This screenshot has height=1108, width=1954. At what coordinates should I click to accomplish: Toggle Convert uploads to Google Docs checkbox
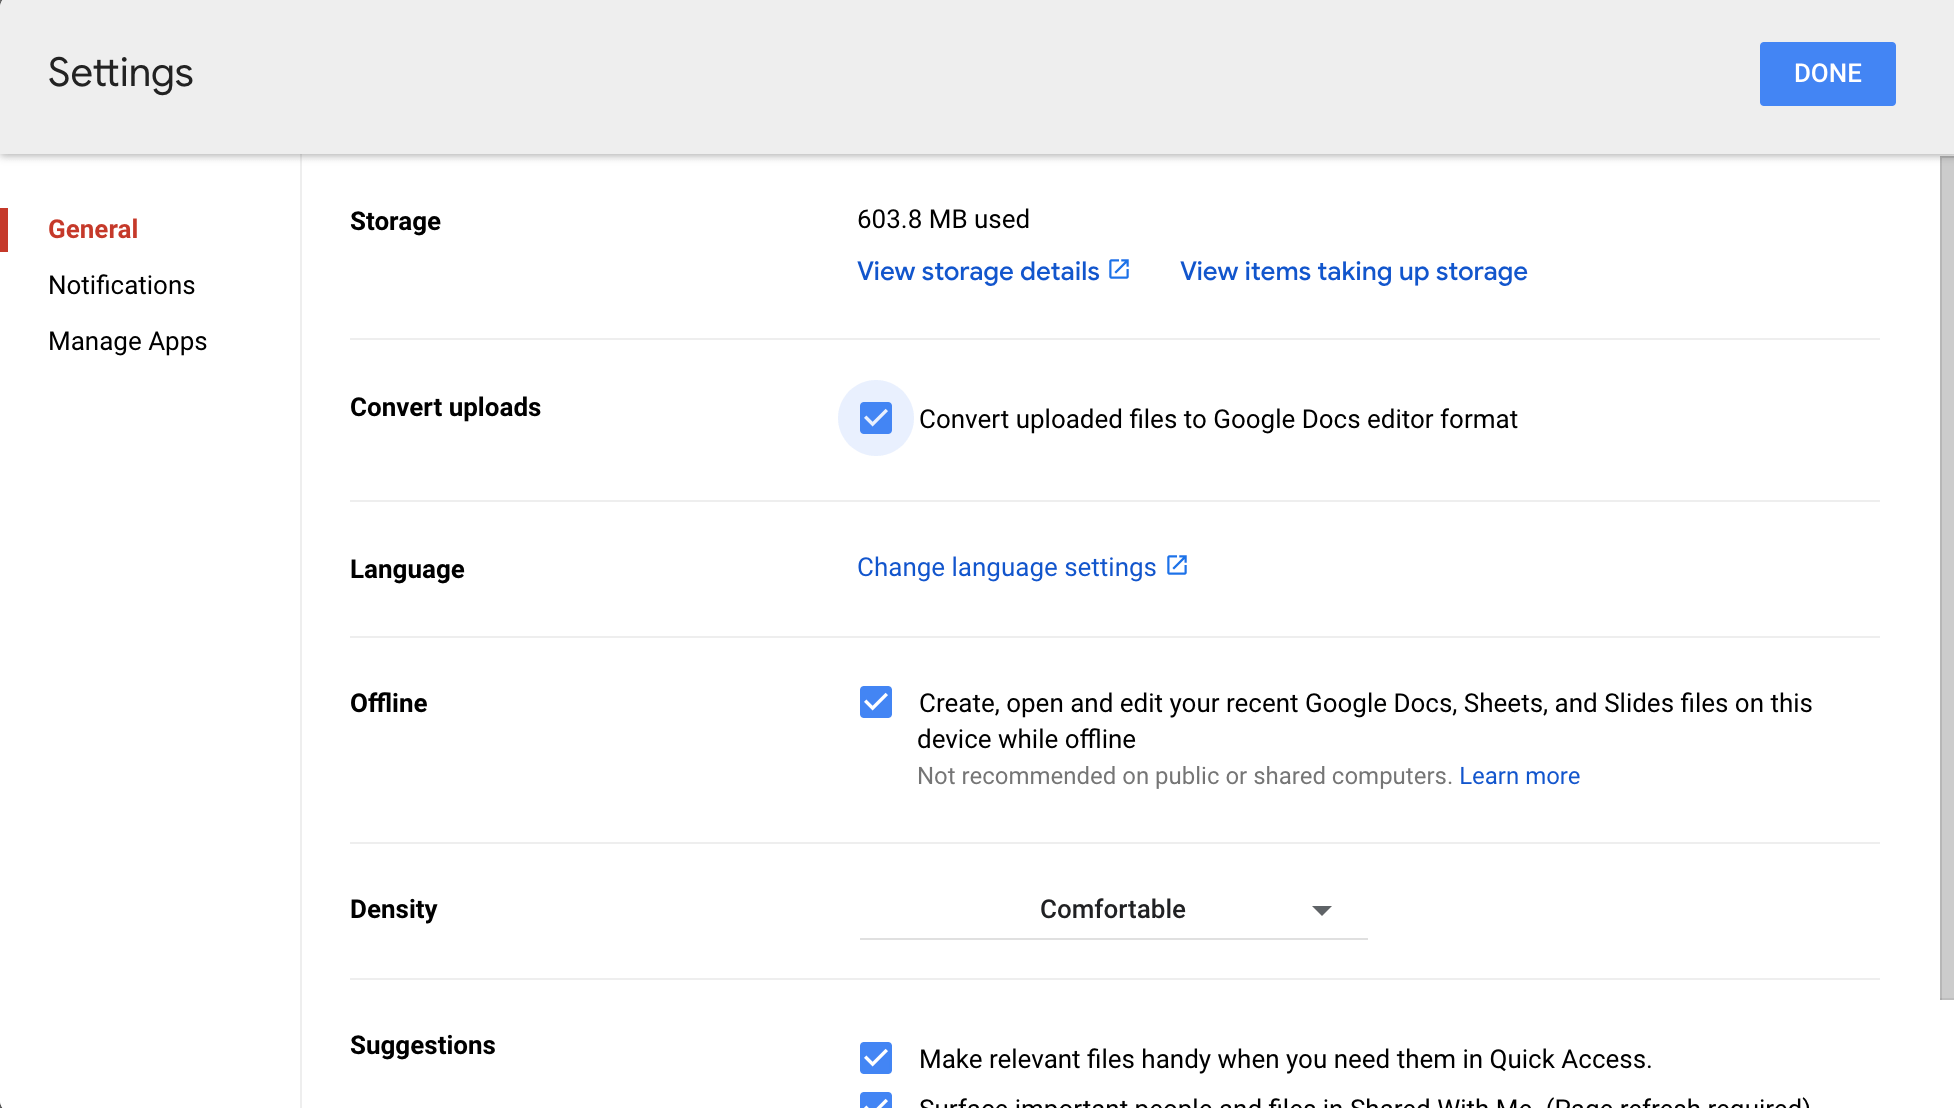(875, 417)
